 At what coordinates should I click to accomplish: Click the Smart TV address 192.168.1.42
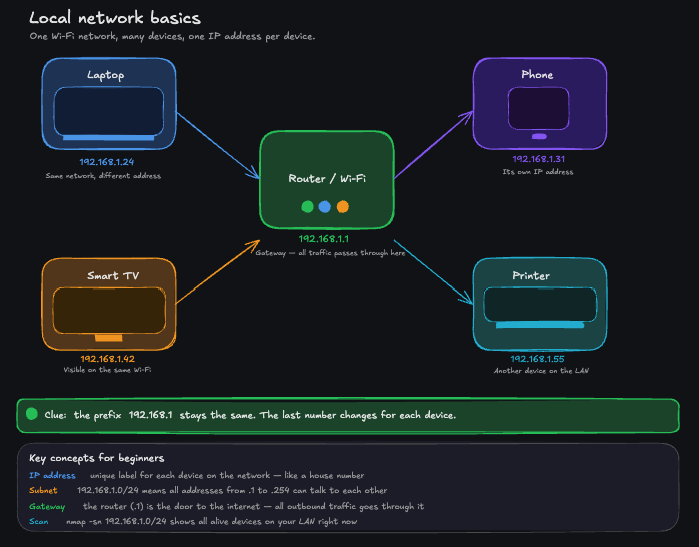click(107, 358)
